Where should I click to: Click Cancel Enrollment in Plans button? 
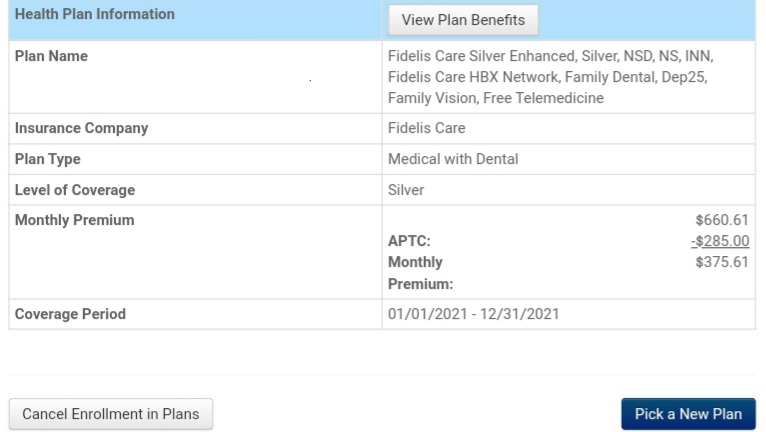(111, 414)
